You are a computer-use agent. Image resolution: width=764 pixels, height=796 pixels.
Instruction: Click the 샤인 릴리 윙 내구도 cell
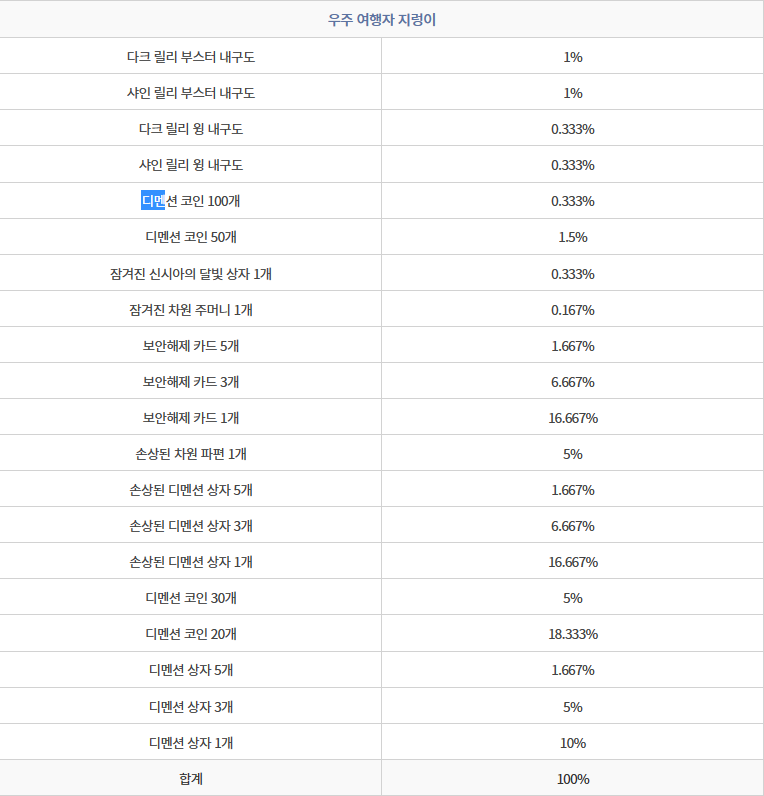pyautogui.click(x=191, y=164)
